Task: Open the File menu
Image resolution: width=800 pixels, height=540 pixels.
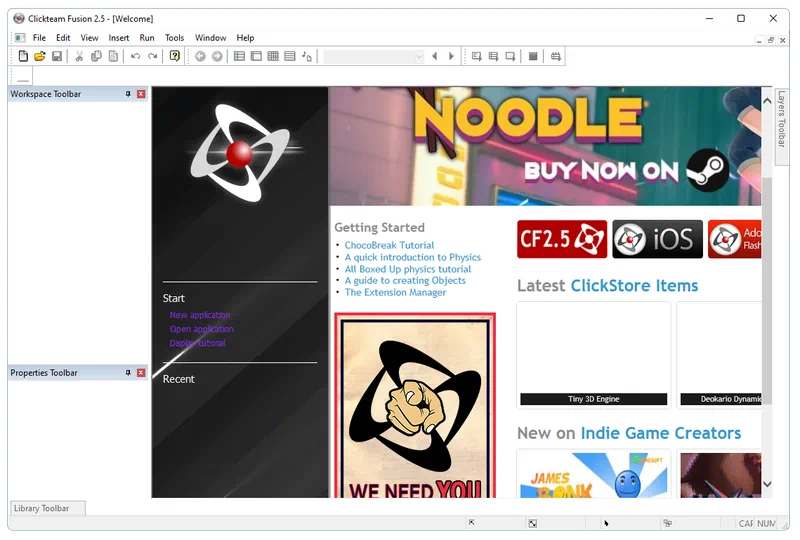Action: [x=39, y=38]
